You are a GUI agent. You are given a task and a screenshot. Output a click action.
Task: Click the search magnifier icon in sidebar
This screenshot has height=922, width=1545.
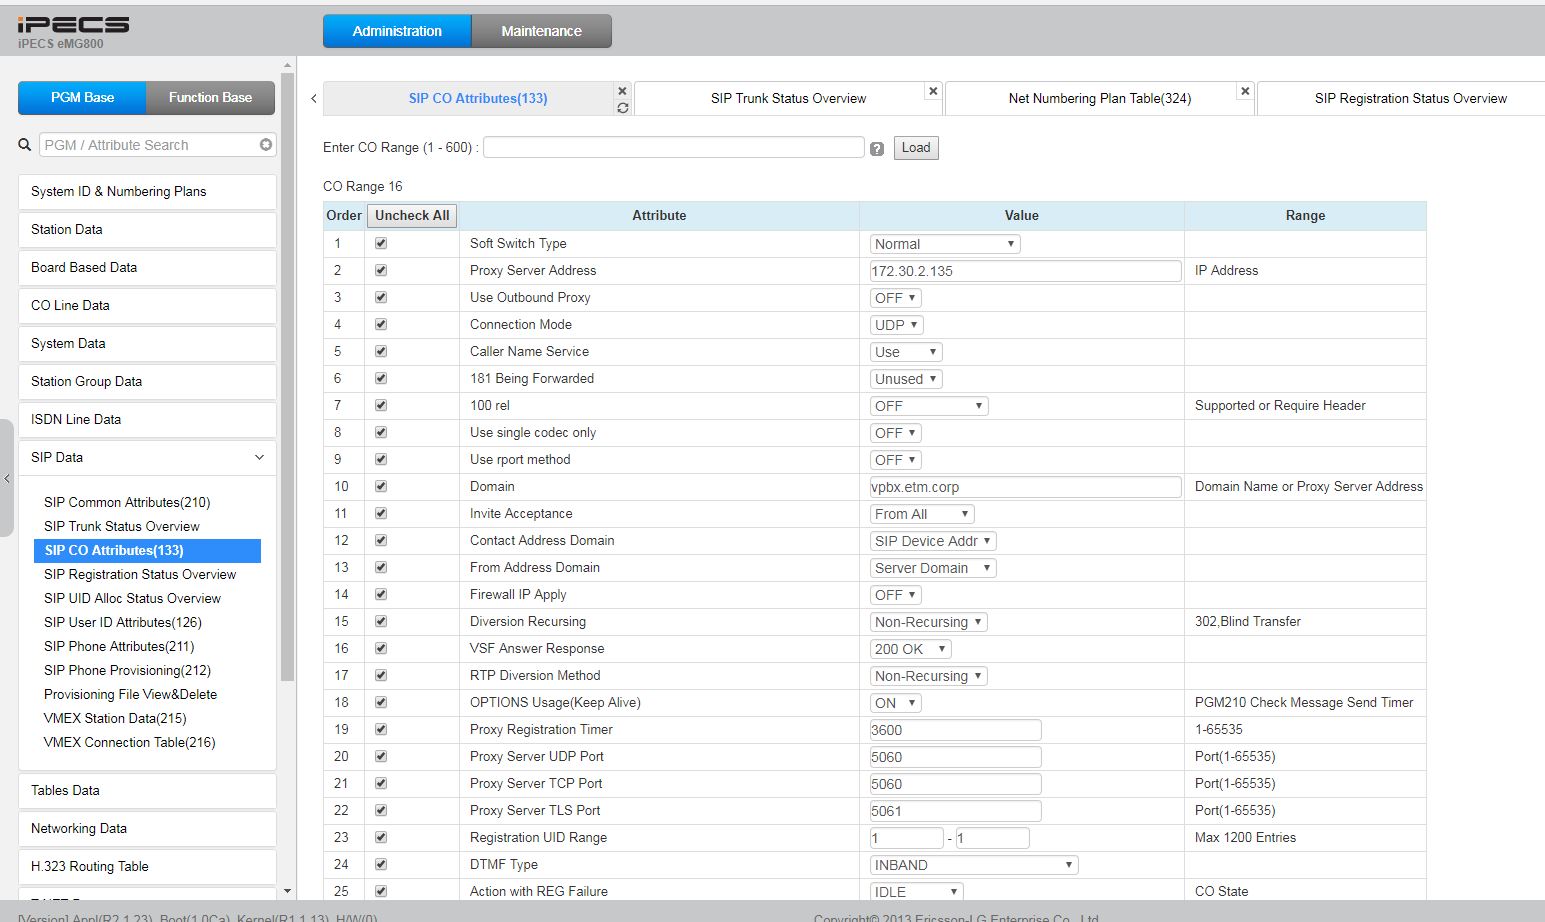coord(25,145)
